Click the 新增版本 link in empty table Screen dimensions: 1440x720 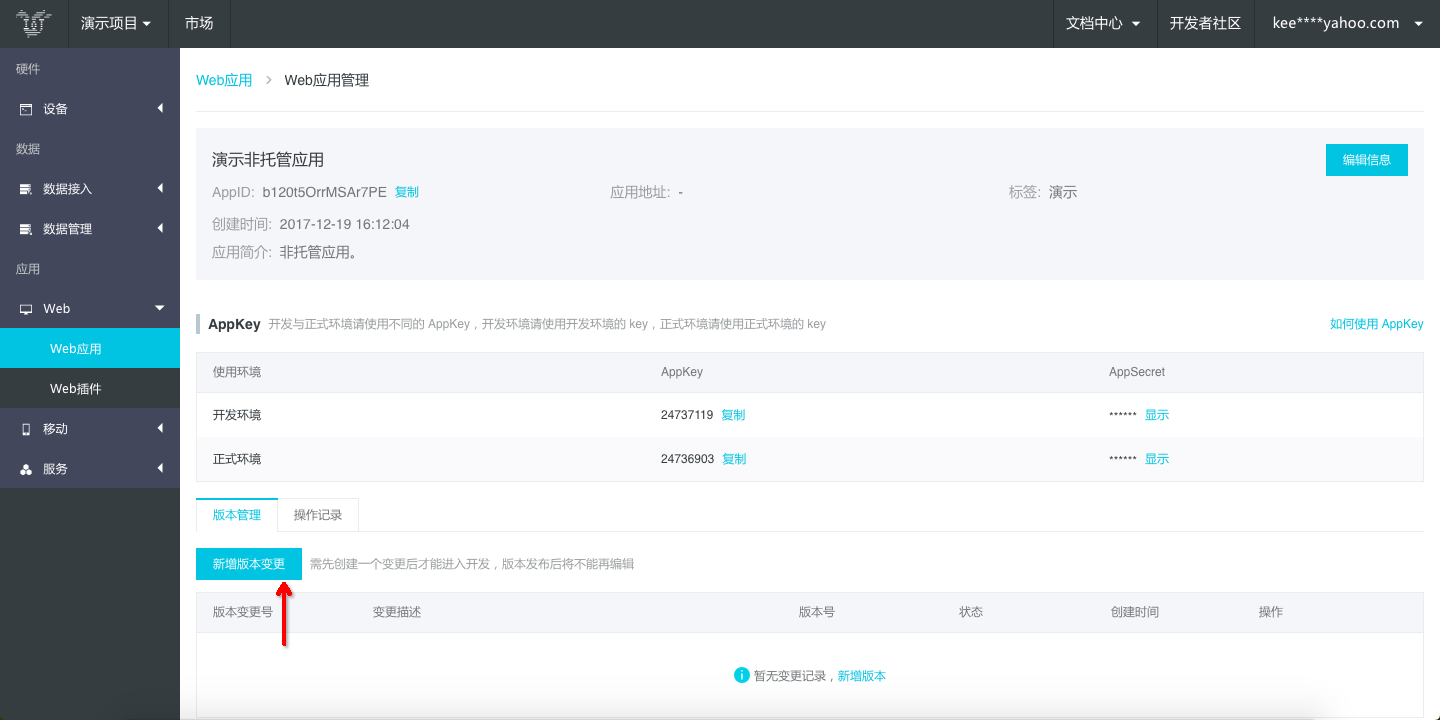tap(862, 676)
